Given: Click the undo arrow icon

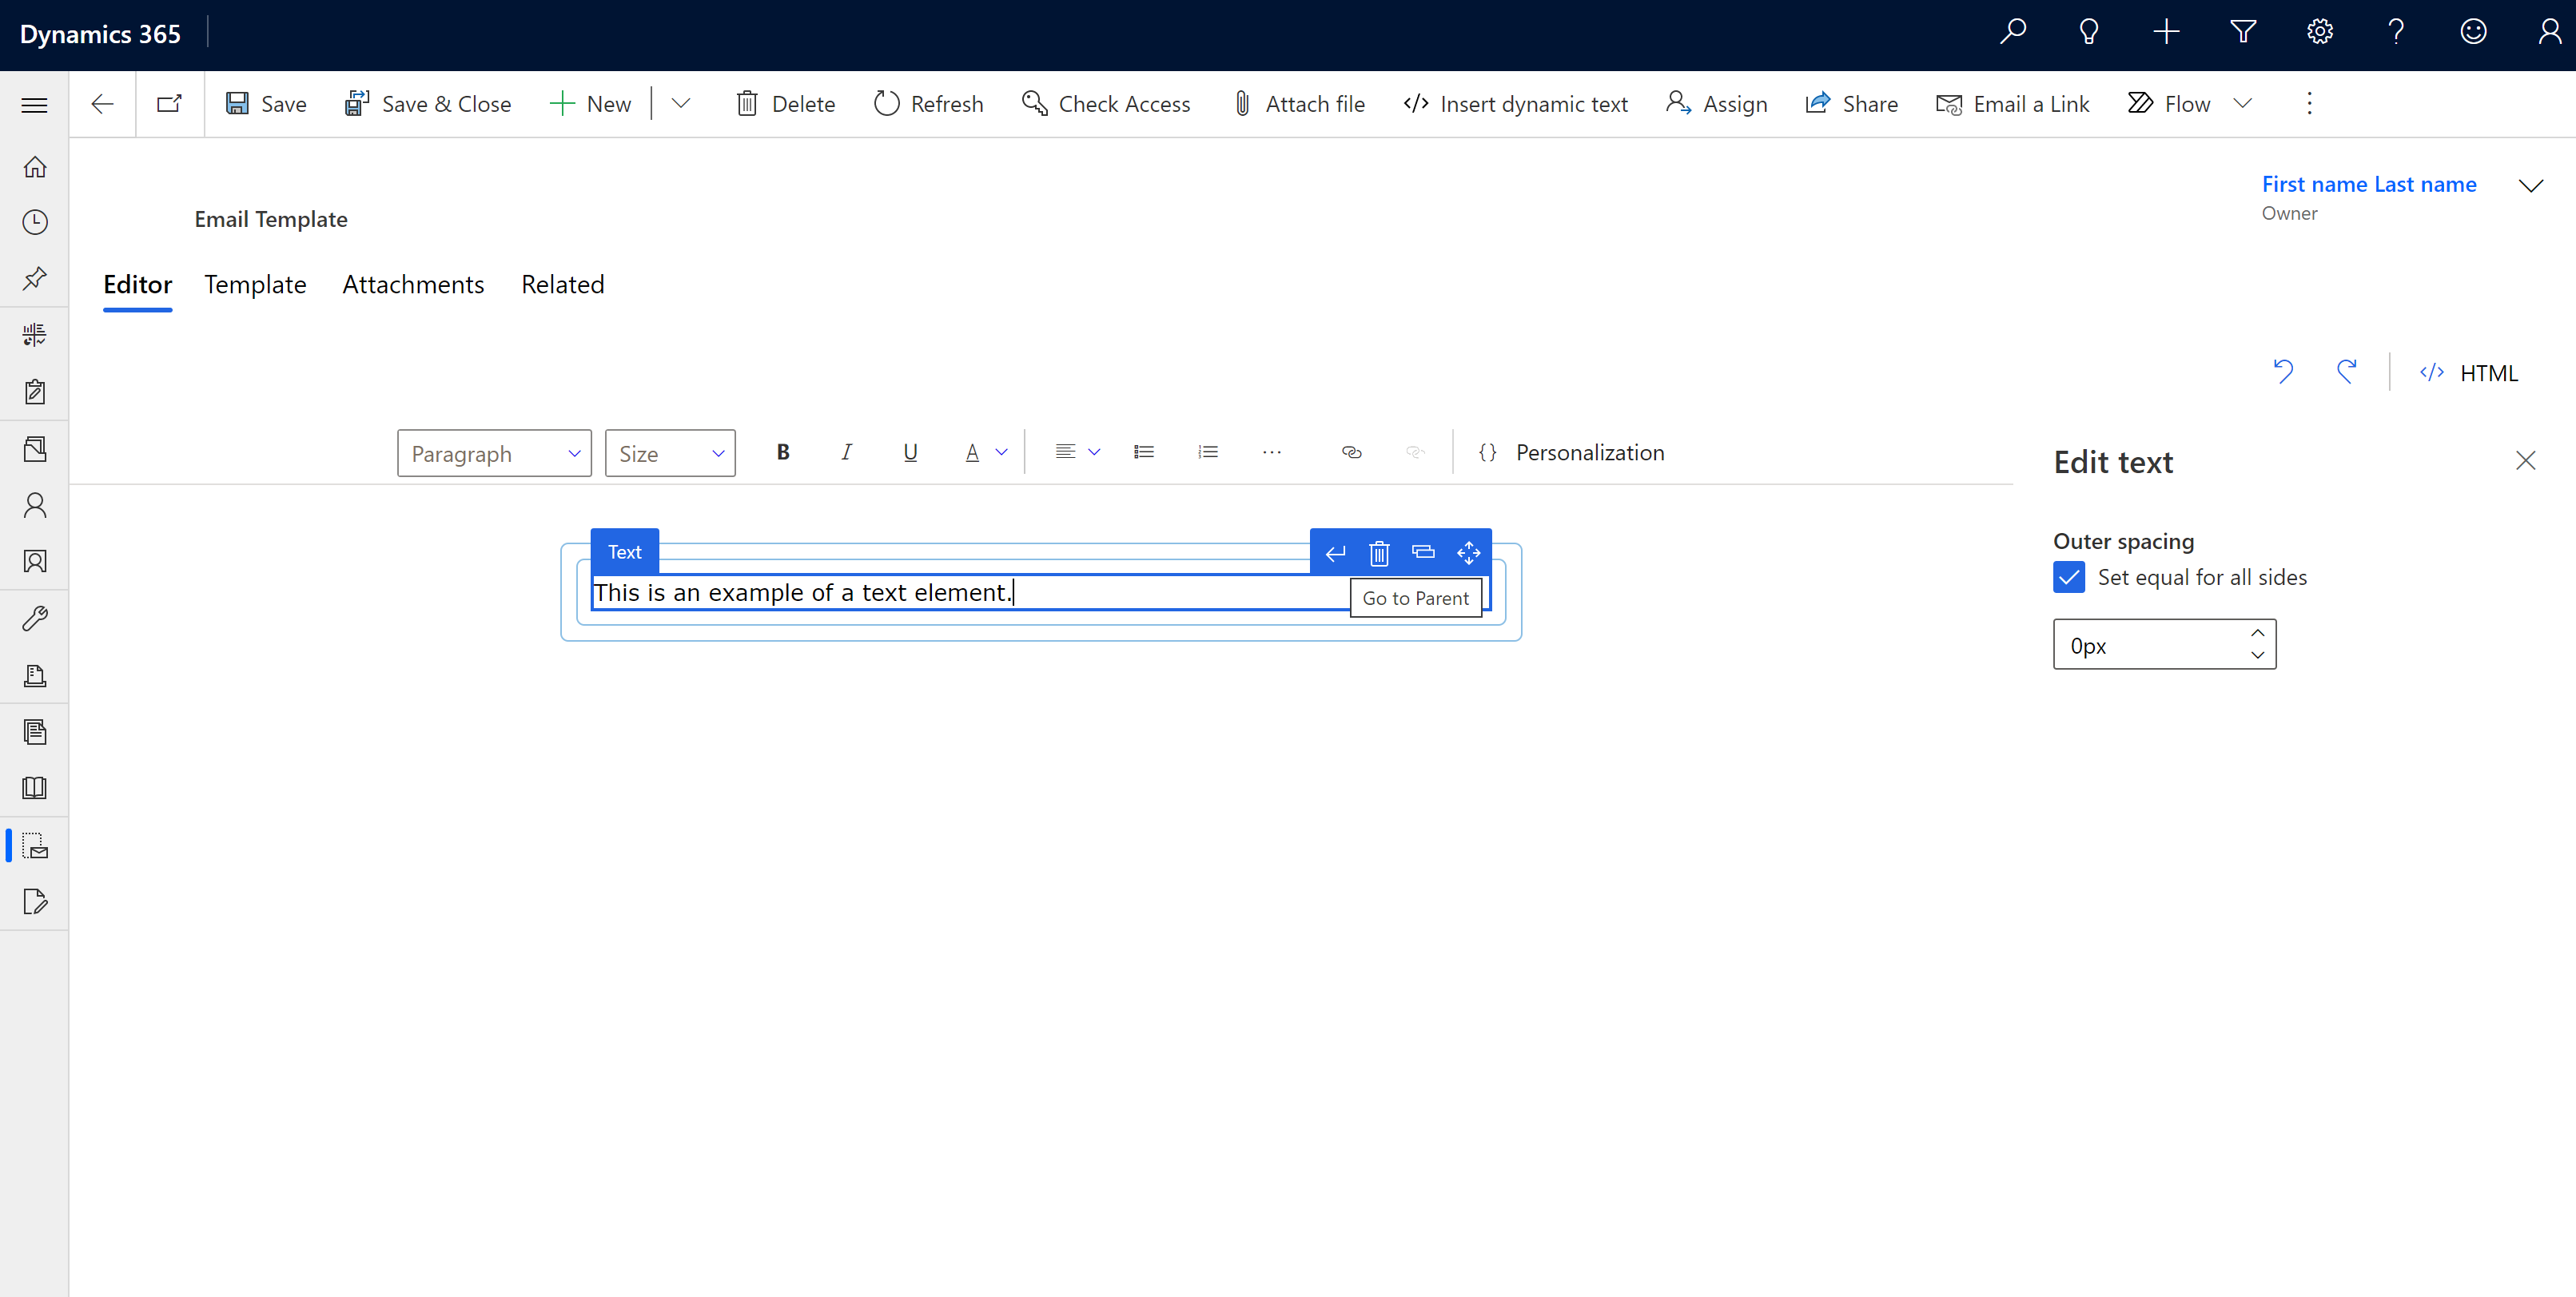Looking at the screenshot, I should [2285, 371].
